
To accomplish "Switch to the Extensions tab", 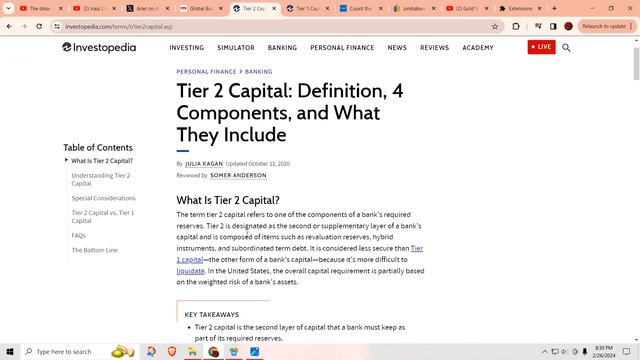I will click(520, 9).
